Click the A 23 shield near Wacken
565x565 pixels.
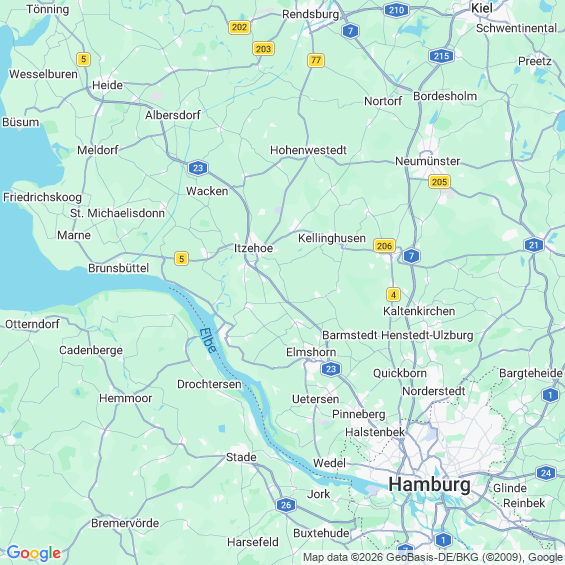(198, 168)
